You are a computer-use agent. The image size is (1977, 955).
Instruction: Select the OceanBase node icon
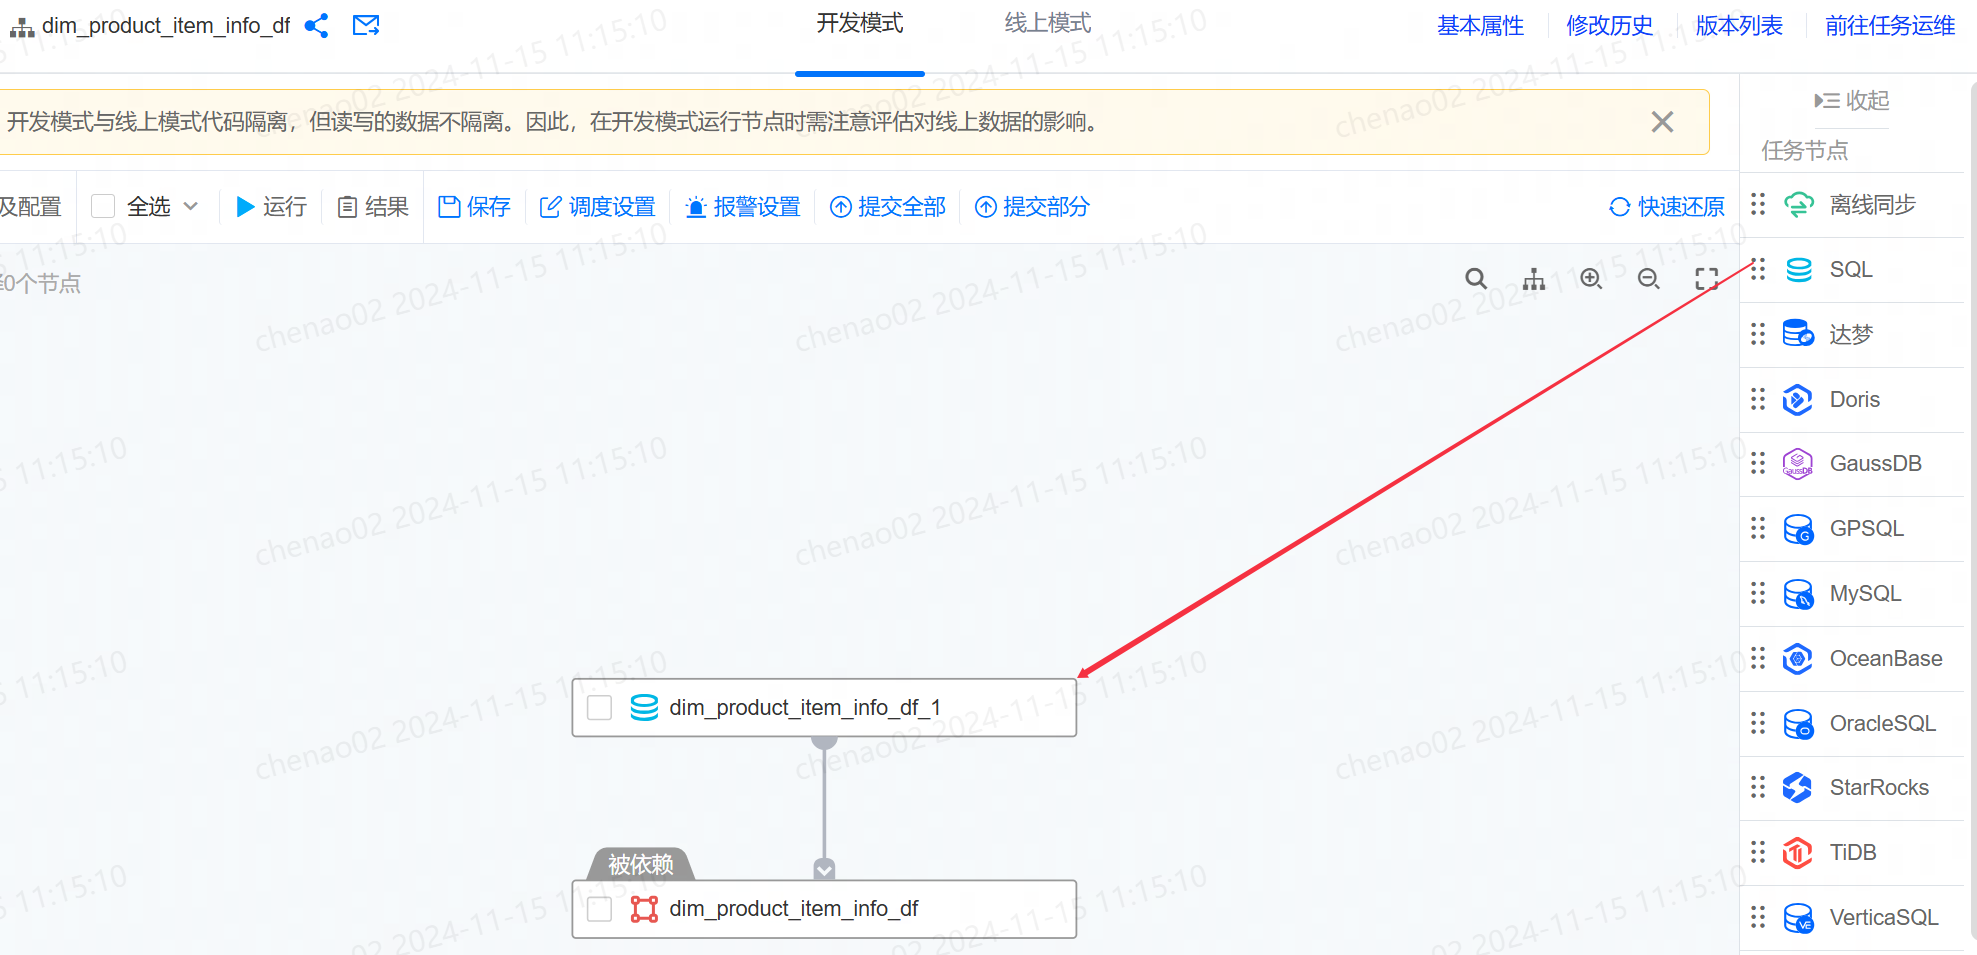(1798, 658)
